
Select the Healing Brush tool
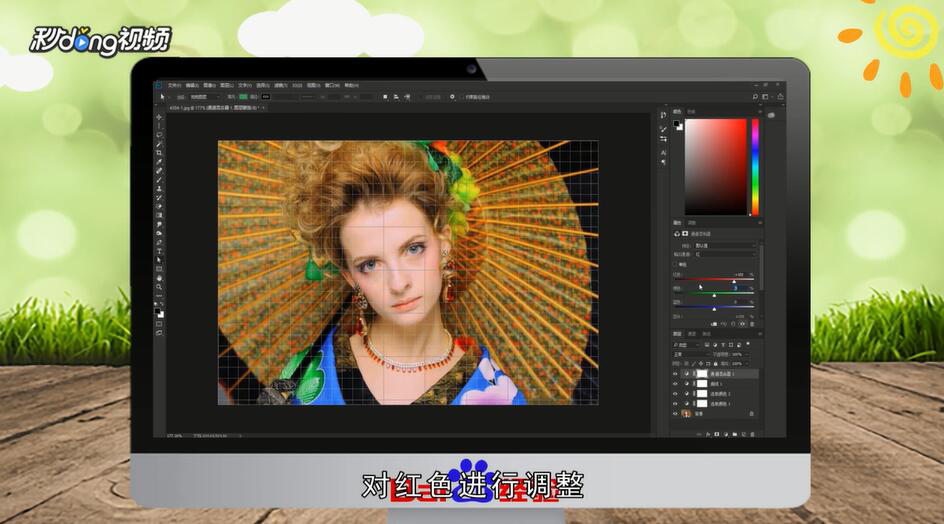pyautogui.click(x=159, y=171)
